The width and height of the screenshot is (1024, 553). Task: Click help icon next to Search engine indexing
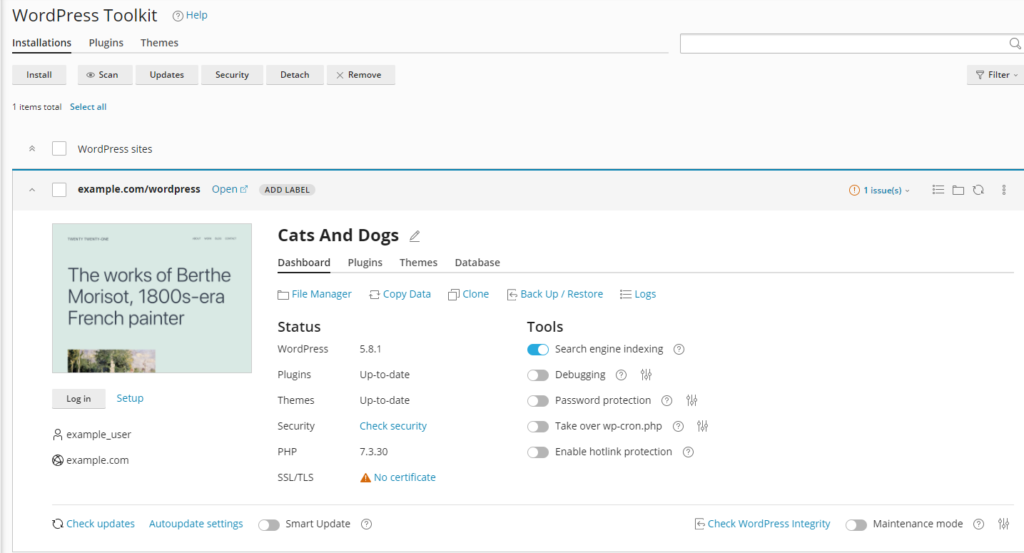679,349
